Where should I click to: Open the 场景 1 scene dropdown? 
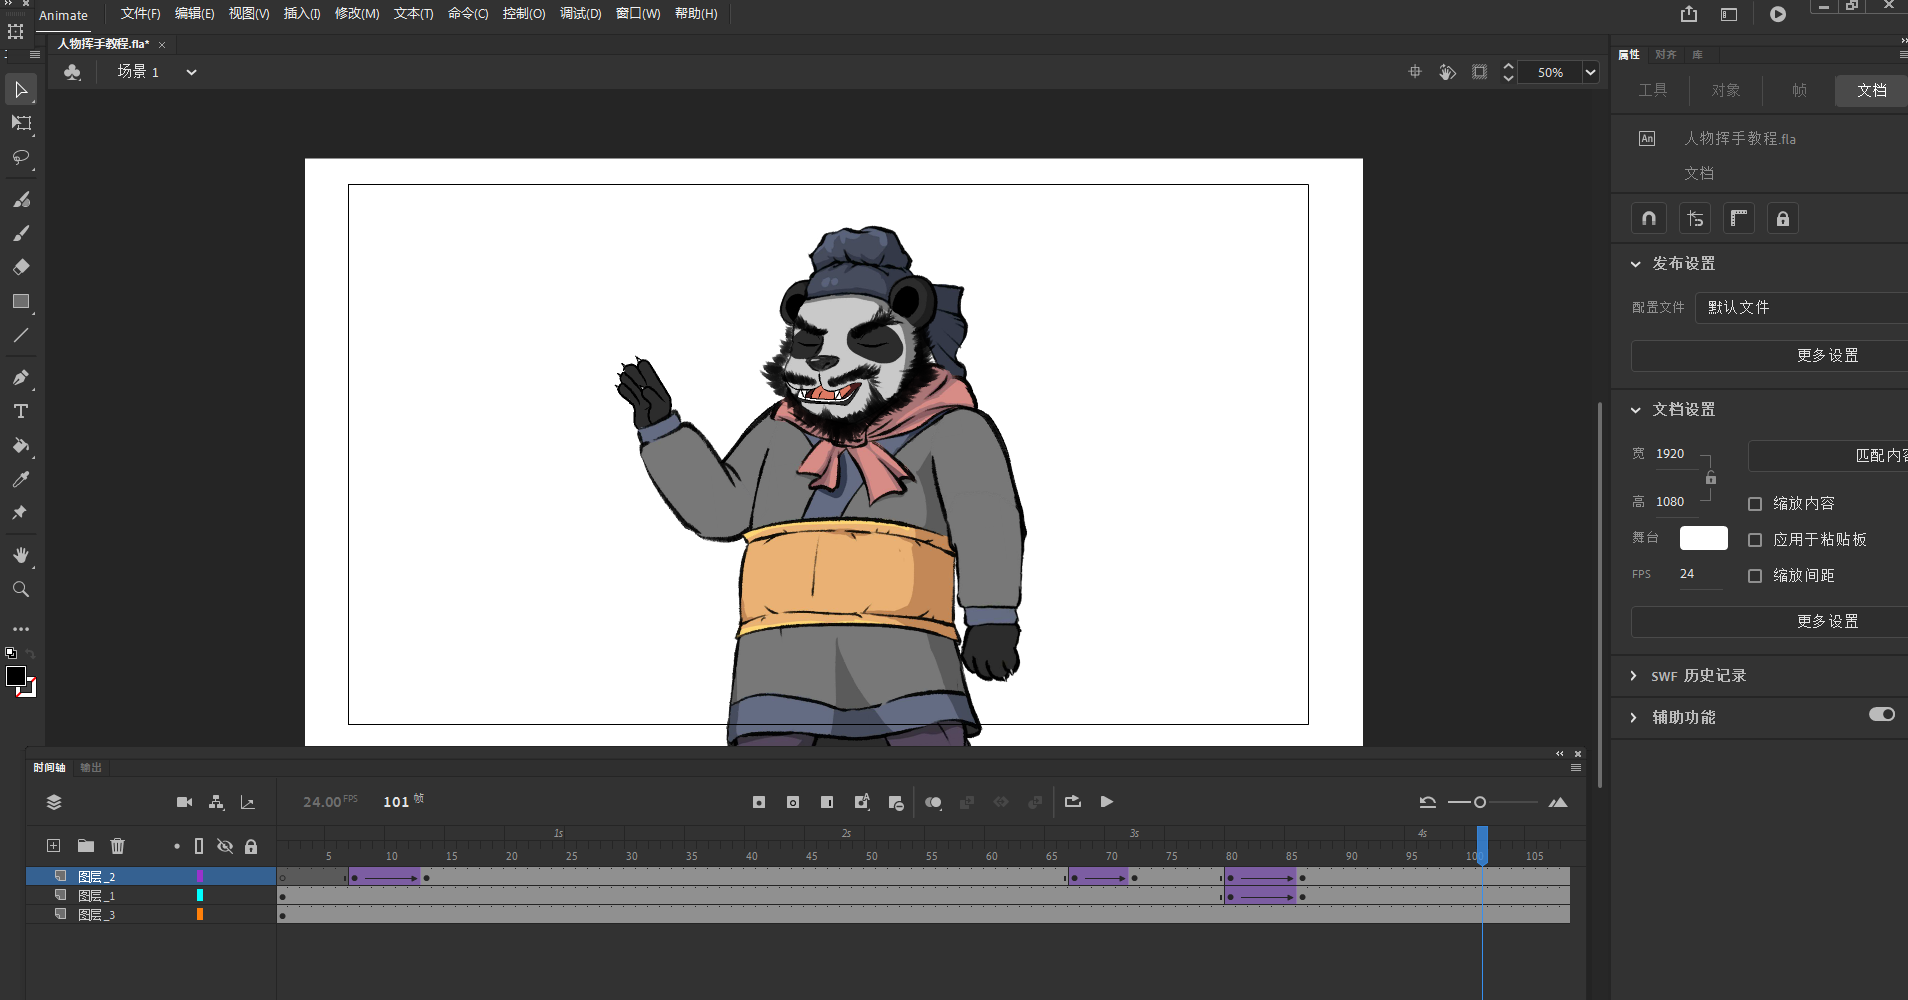(x=191, y=72)
